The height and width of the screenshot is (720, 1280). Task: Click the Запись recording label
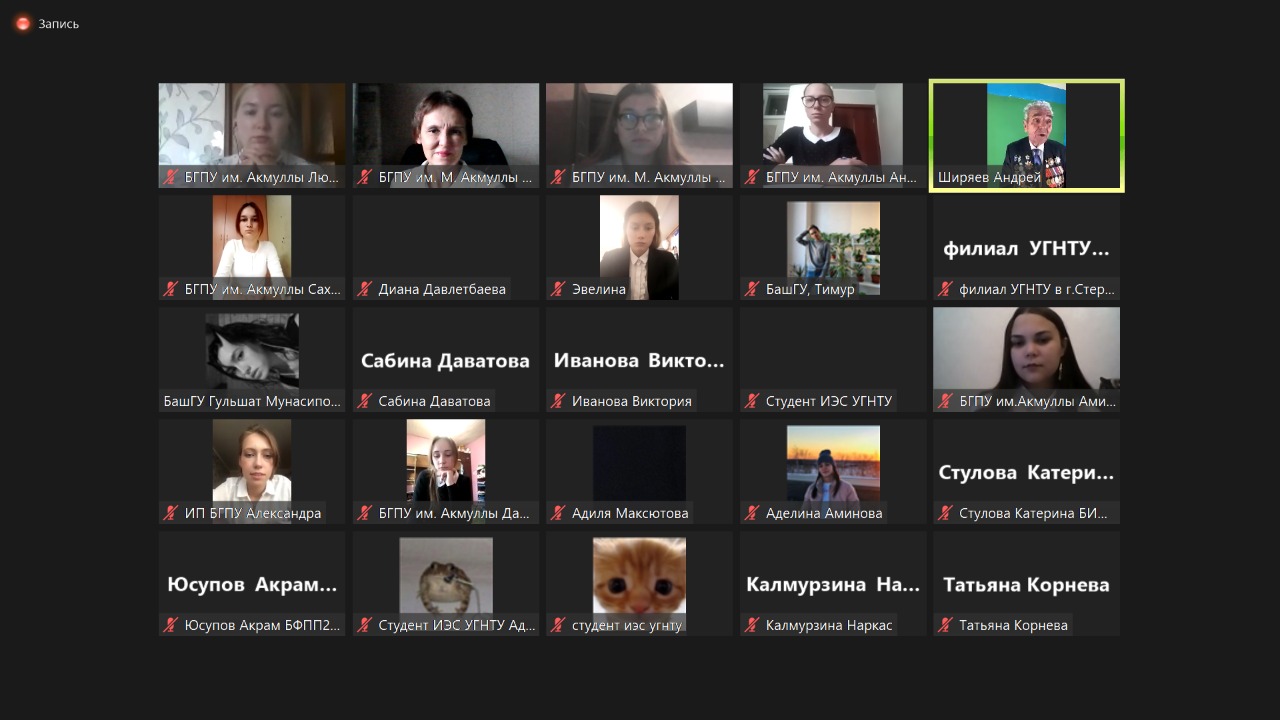58,24
